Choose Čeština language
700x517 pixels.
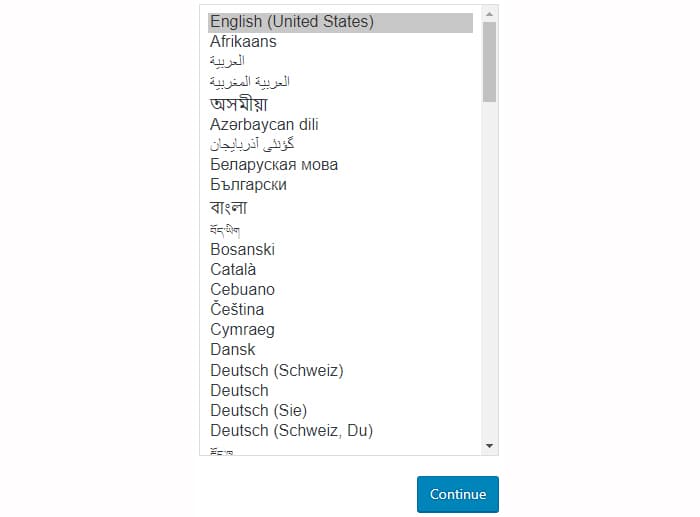tap(340, 309)
